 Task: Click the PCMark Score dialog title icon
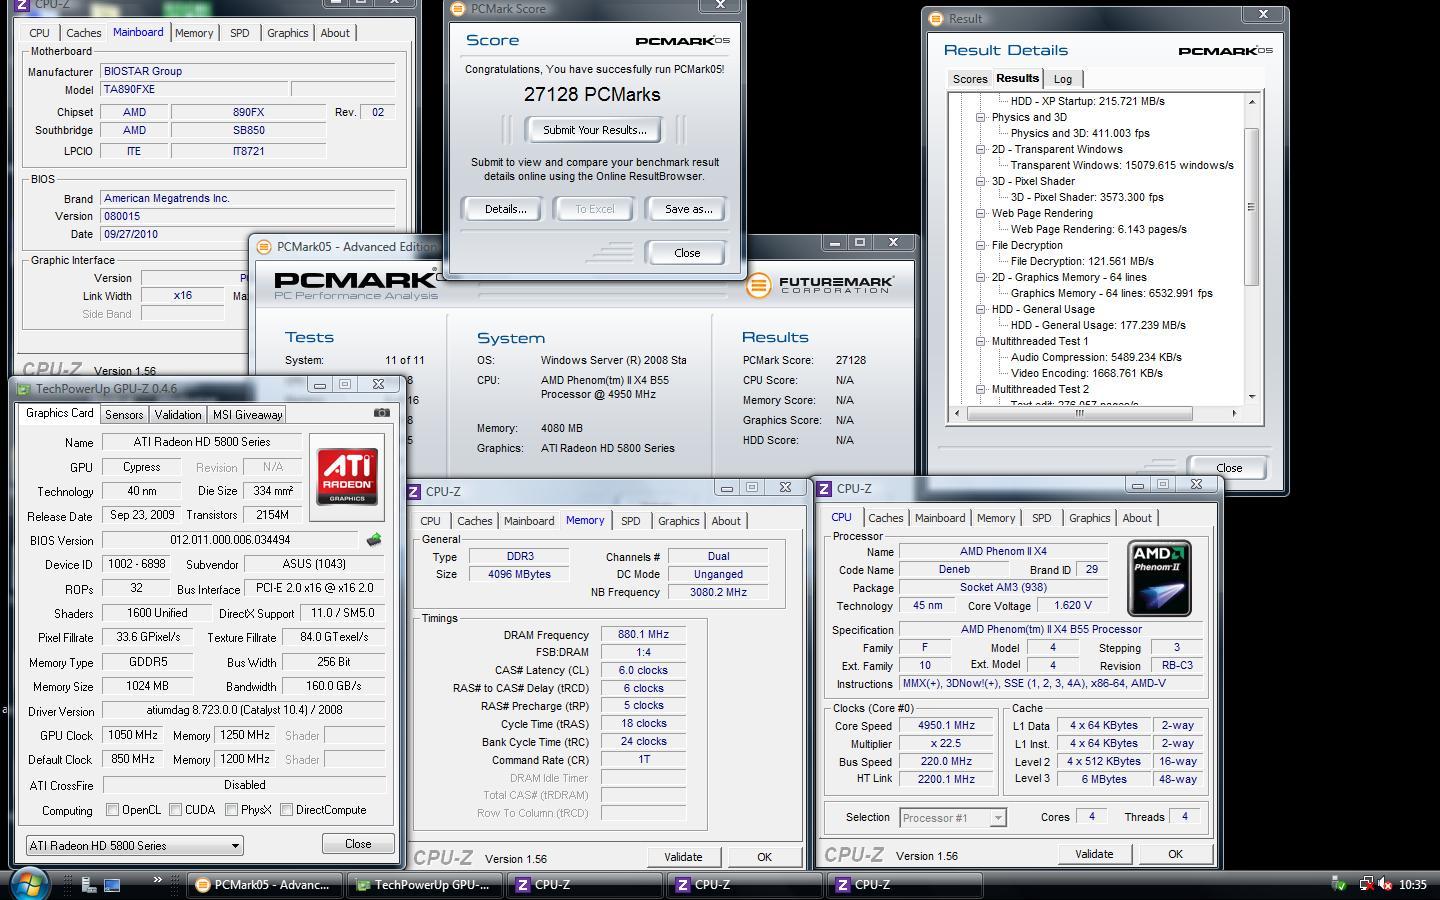[x=458, y=9]
